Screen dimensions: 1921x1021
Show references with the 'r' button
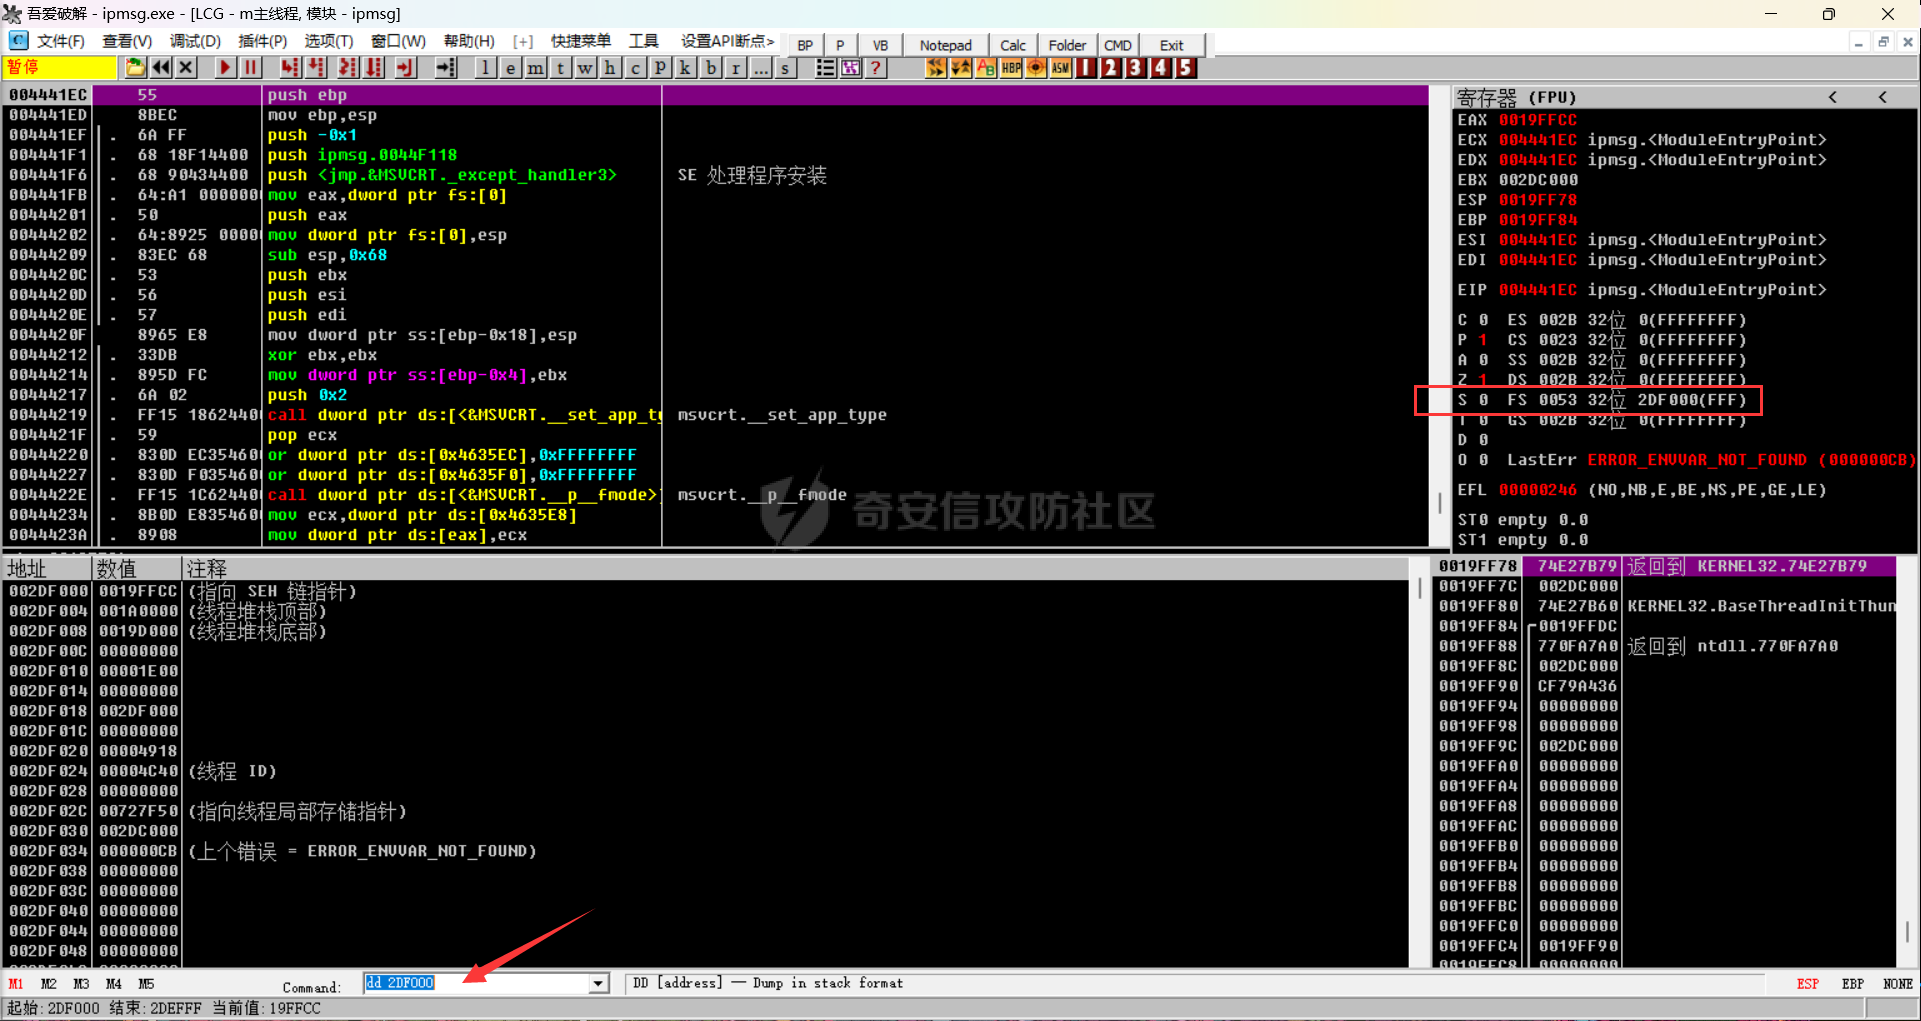point(735,68)
